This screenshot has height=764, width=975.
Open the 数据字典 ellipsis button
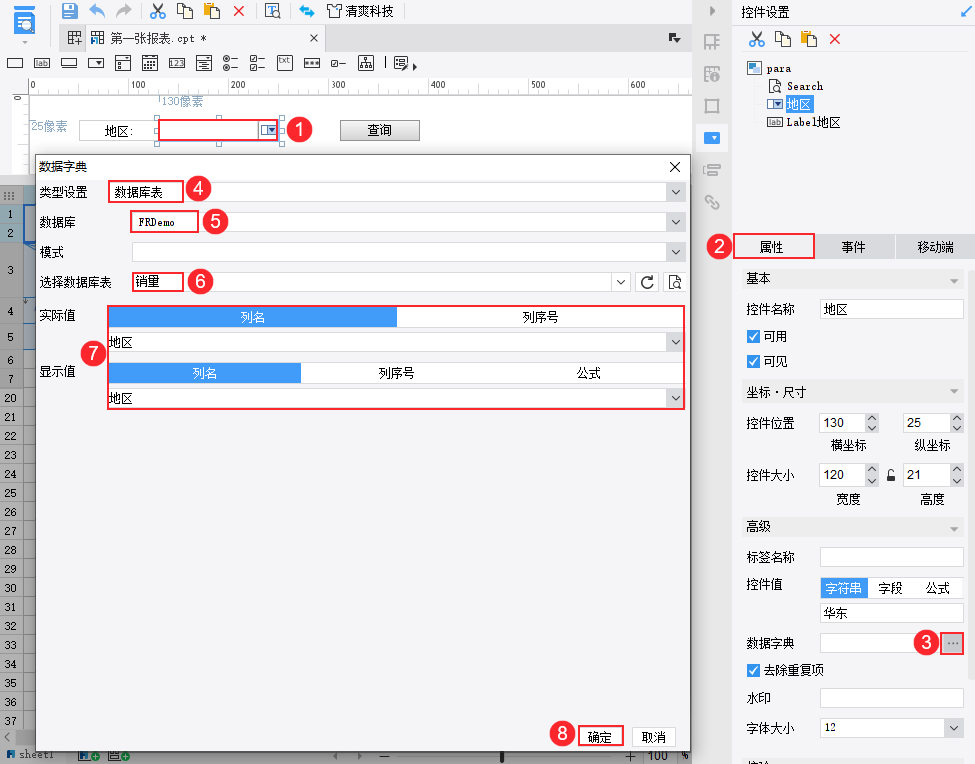tap(953, 643)
